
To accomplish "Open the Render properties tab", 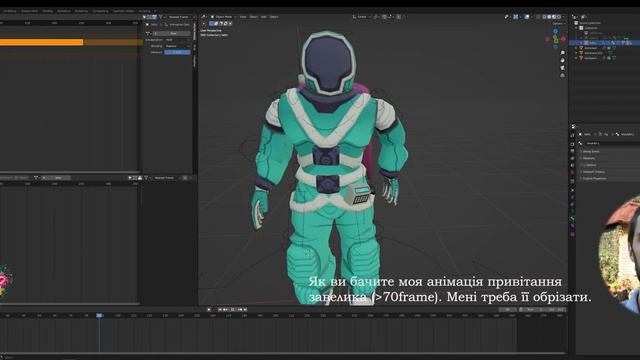I will 572,144.
